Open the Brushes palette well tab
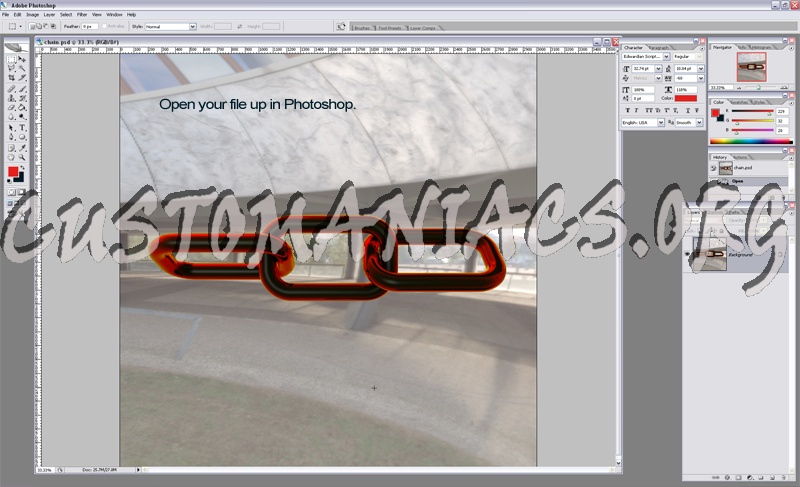 coord(362,28)
